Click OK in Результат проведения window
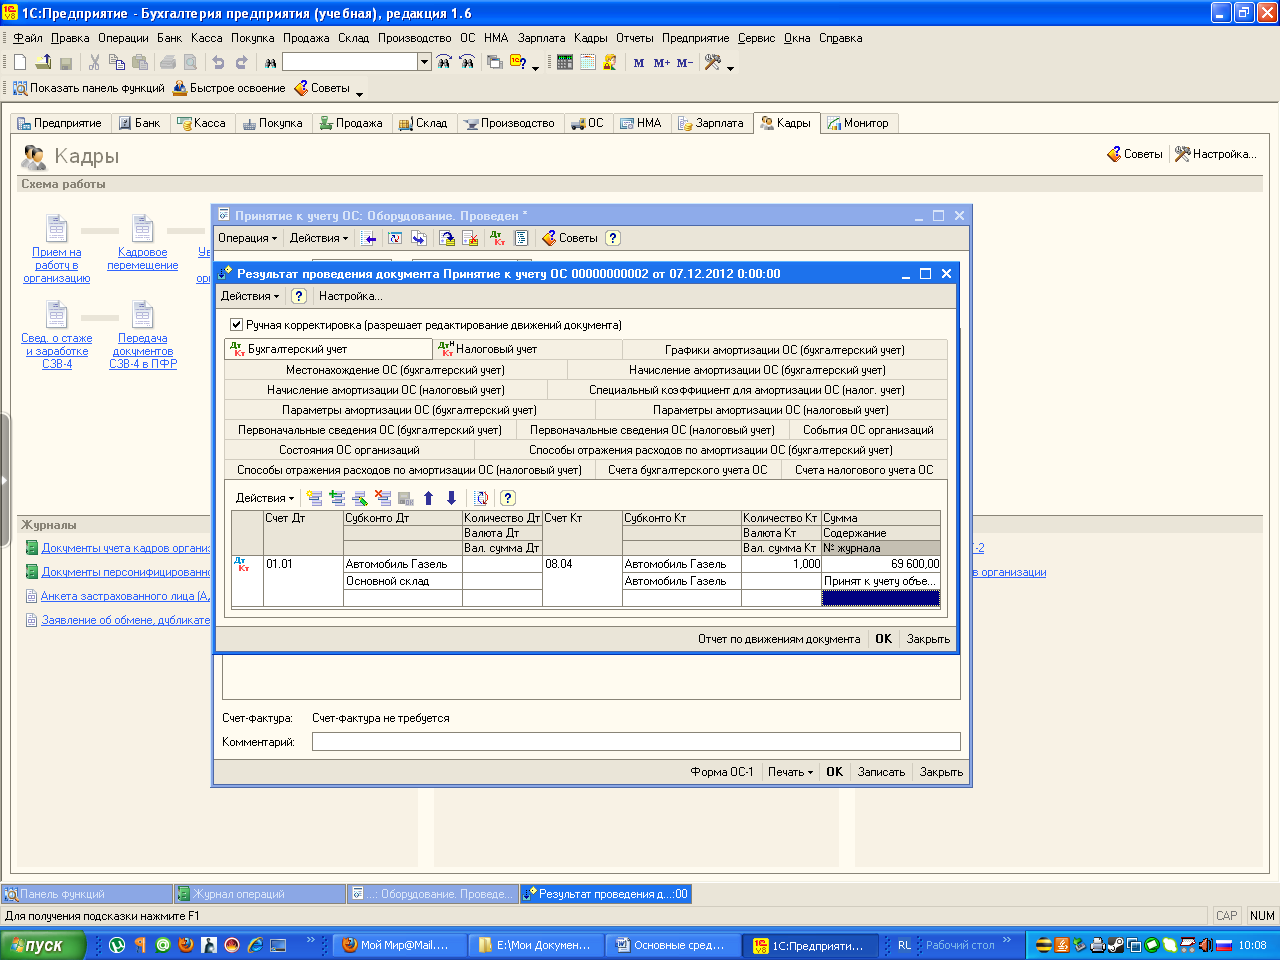The width and height of the screenshot is (1280, 960). point(884,639)
